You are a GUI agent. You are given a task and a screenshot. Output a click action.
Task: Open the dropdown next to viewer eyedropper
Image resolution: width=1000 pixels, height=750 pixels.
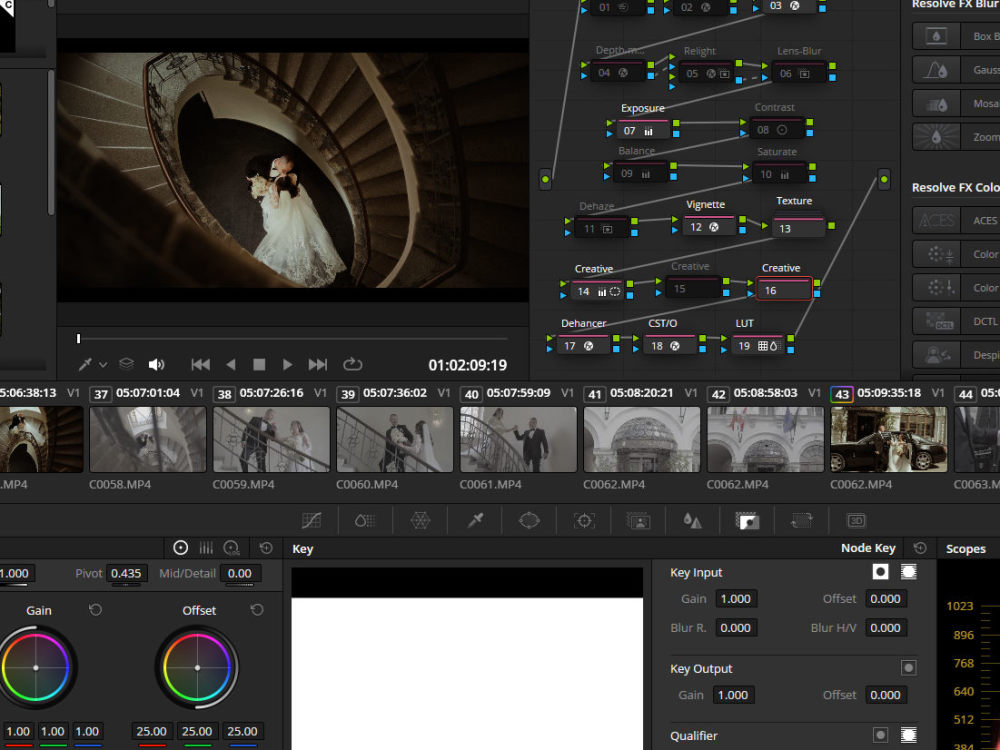click(x=103, y=365)
